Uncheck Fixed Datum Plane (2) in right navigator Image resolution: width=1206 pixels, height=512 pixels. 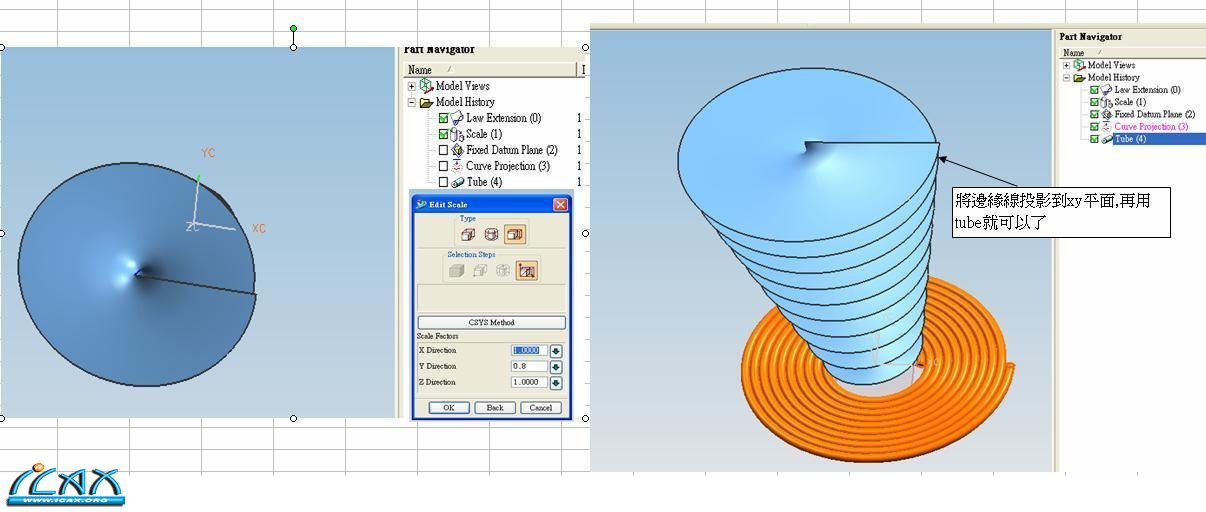(x=1094, y=114)
